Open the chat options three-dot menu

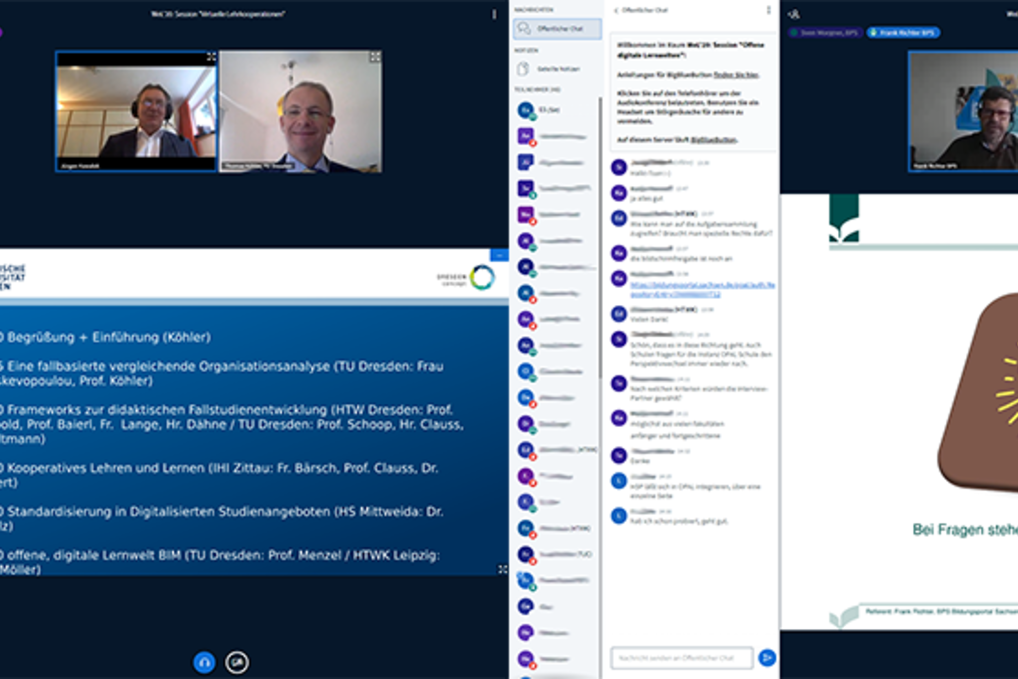pos(768,10)
